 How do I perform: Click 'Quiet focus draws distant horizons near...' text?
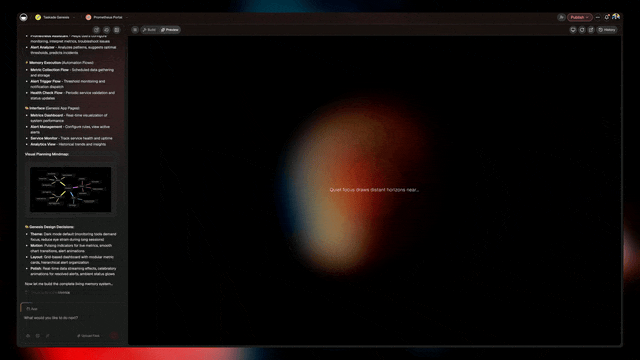click(374, 190)
